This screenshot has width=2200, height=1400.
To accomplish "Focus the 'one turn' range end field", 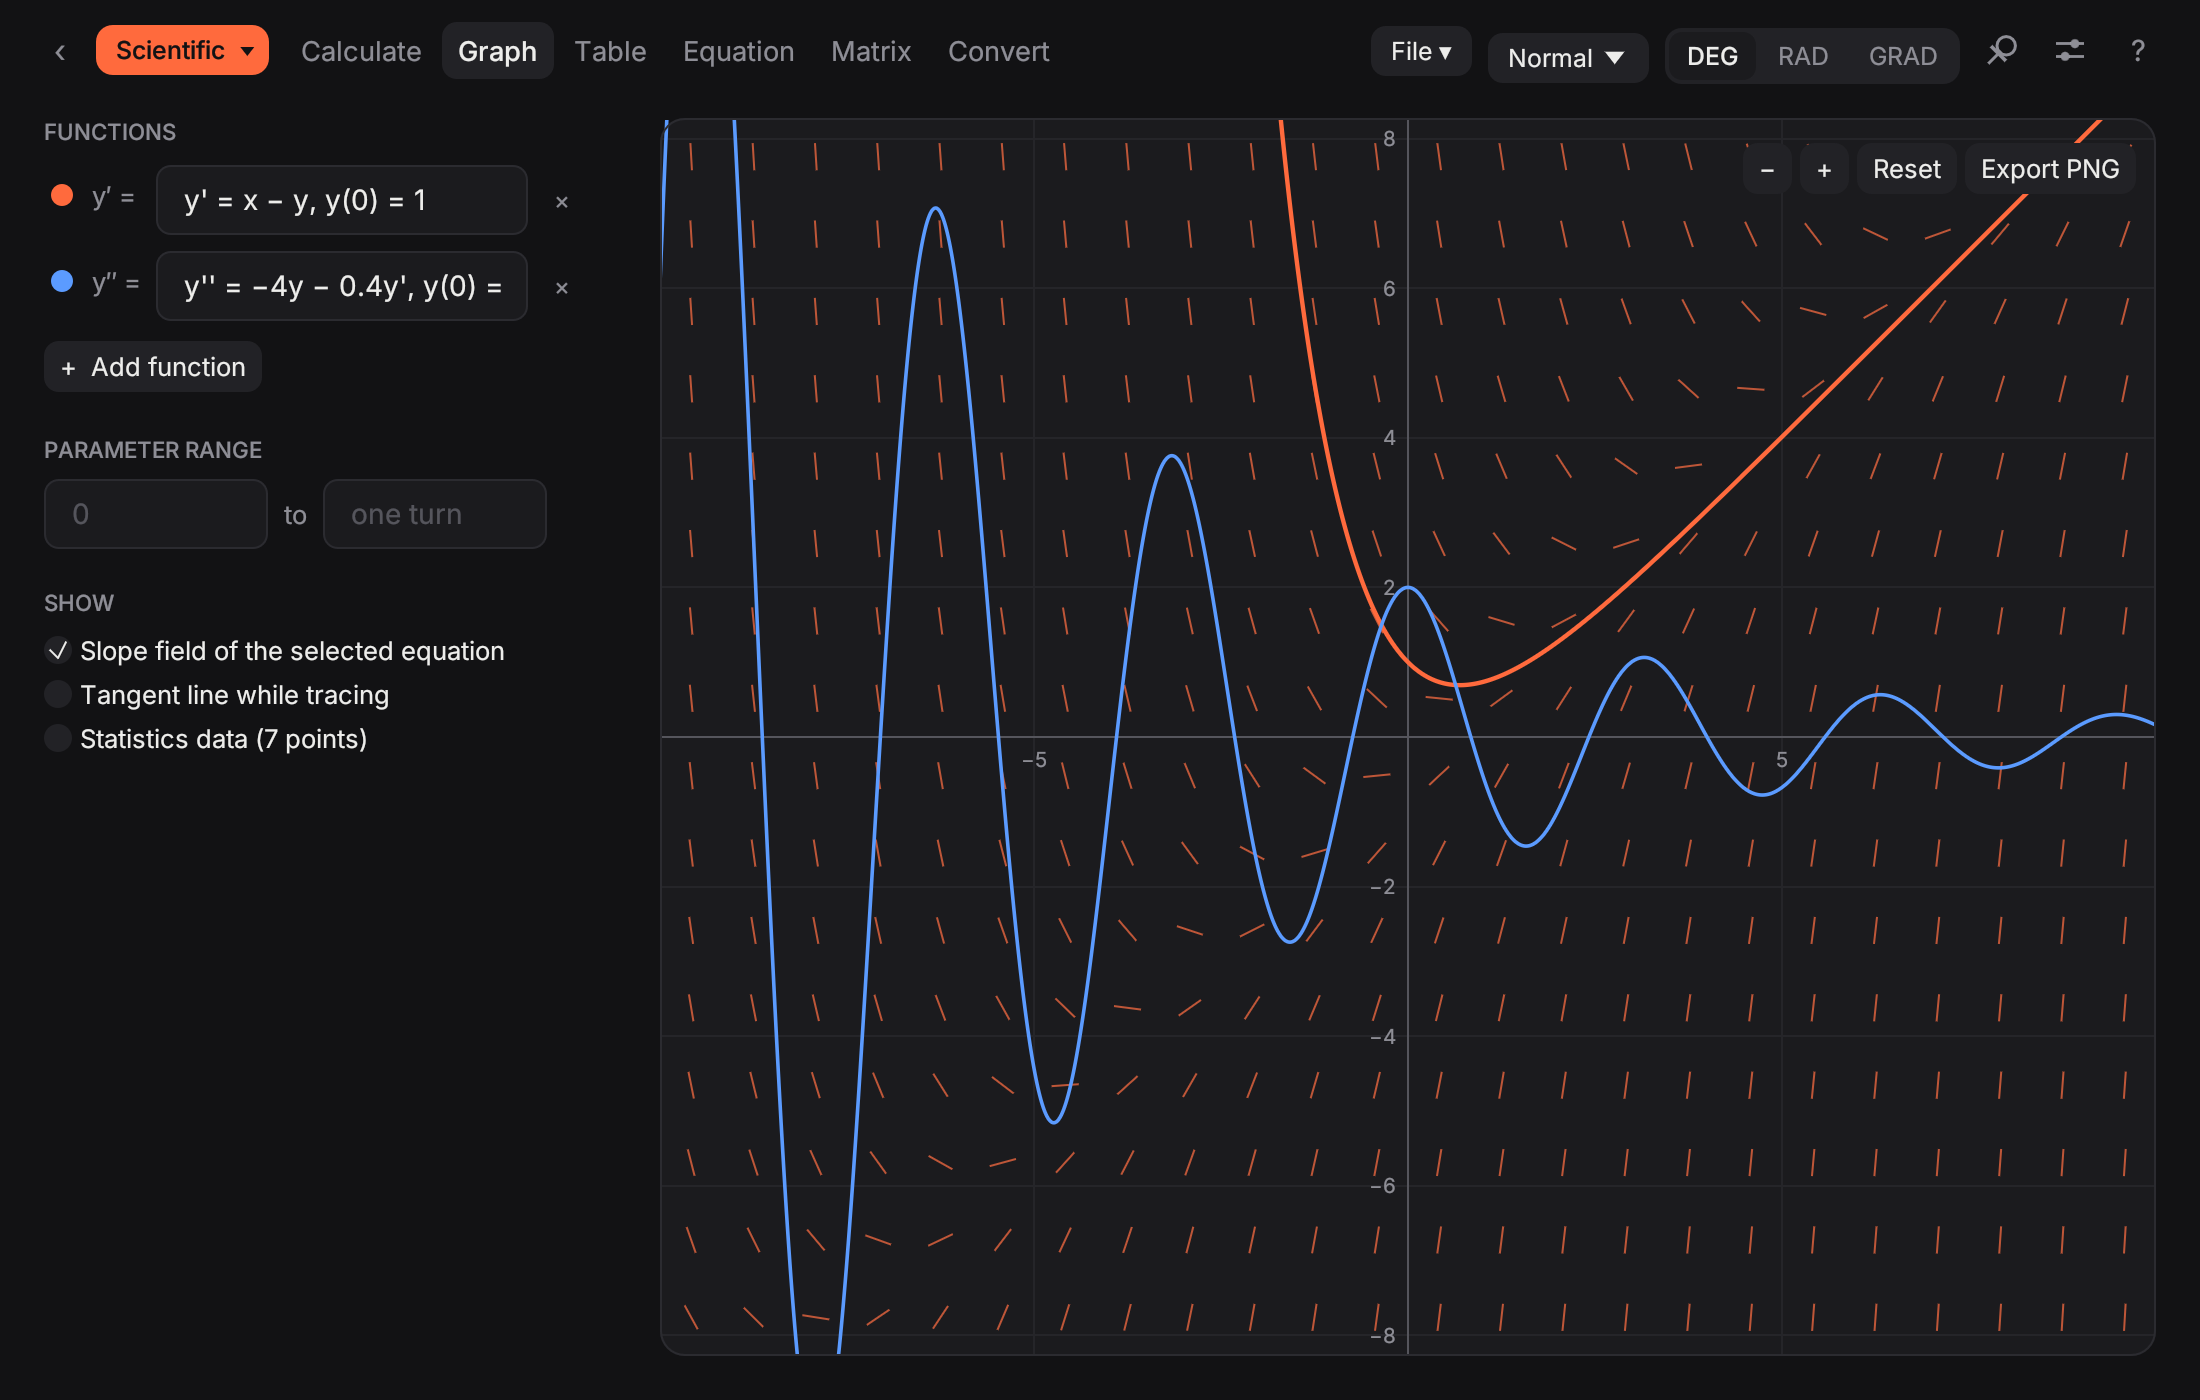I will 435,514.
